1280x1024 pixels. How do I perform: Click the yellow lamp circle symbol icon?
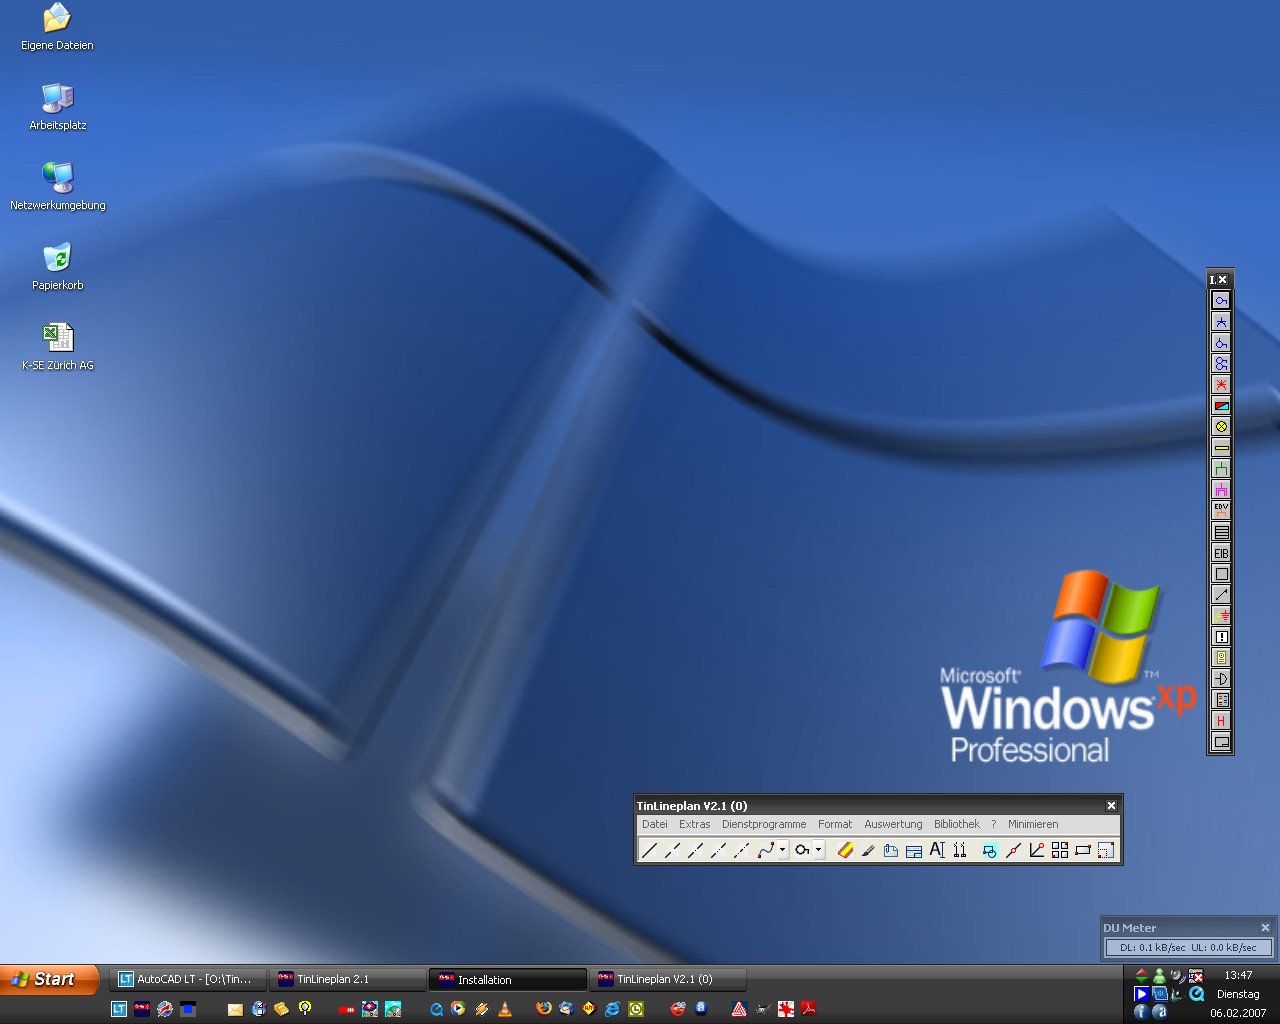point(1221,426)
